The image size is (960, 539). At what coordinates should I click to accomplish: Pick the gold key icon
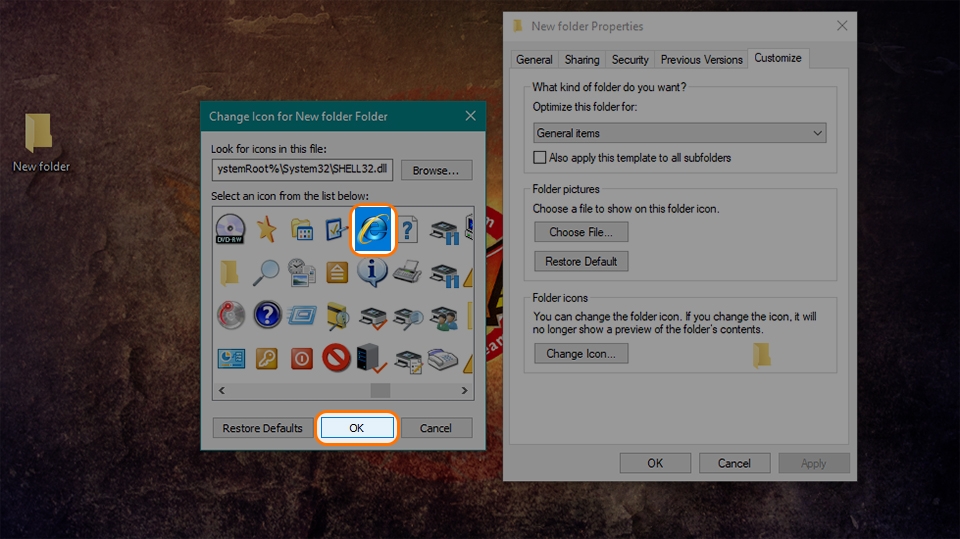point(266,358)
